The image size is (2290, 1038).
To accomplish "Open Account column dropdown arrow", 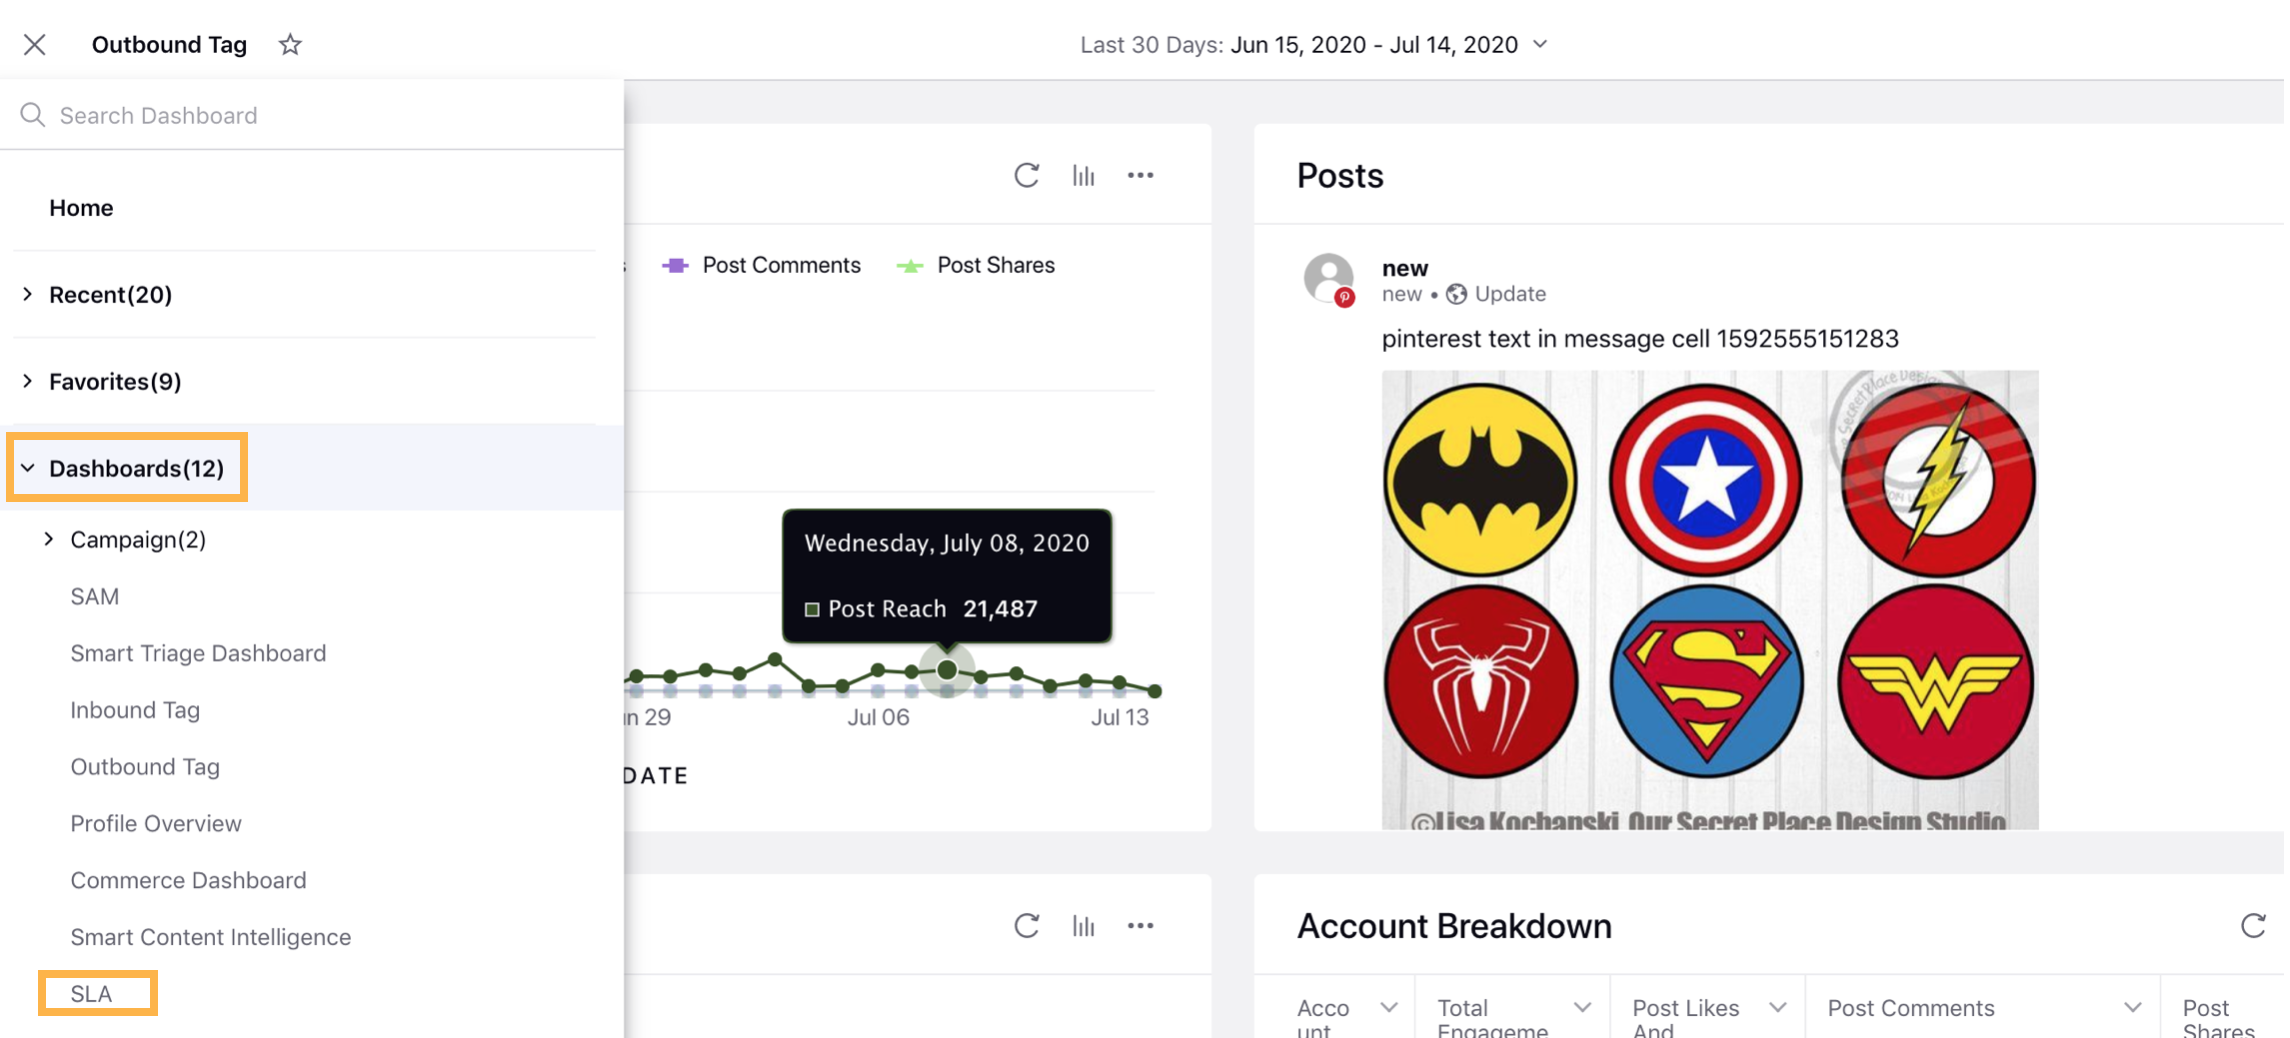I will [1389, 1007].
